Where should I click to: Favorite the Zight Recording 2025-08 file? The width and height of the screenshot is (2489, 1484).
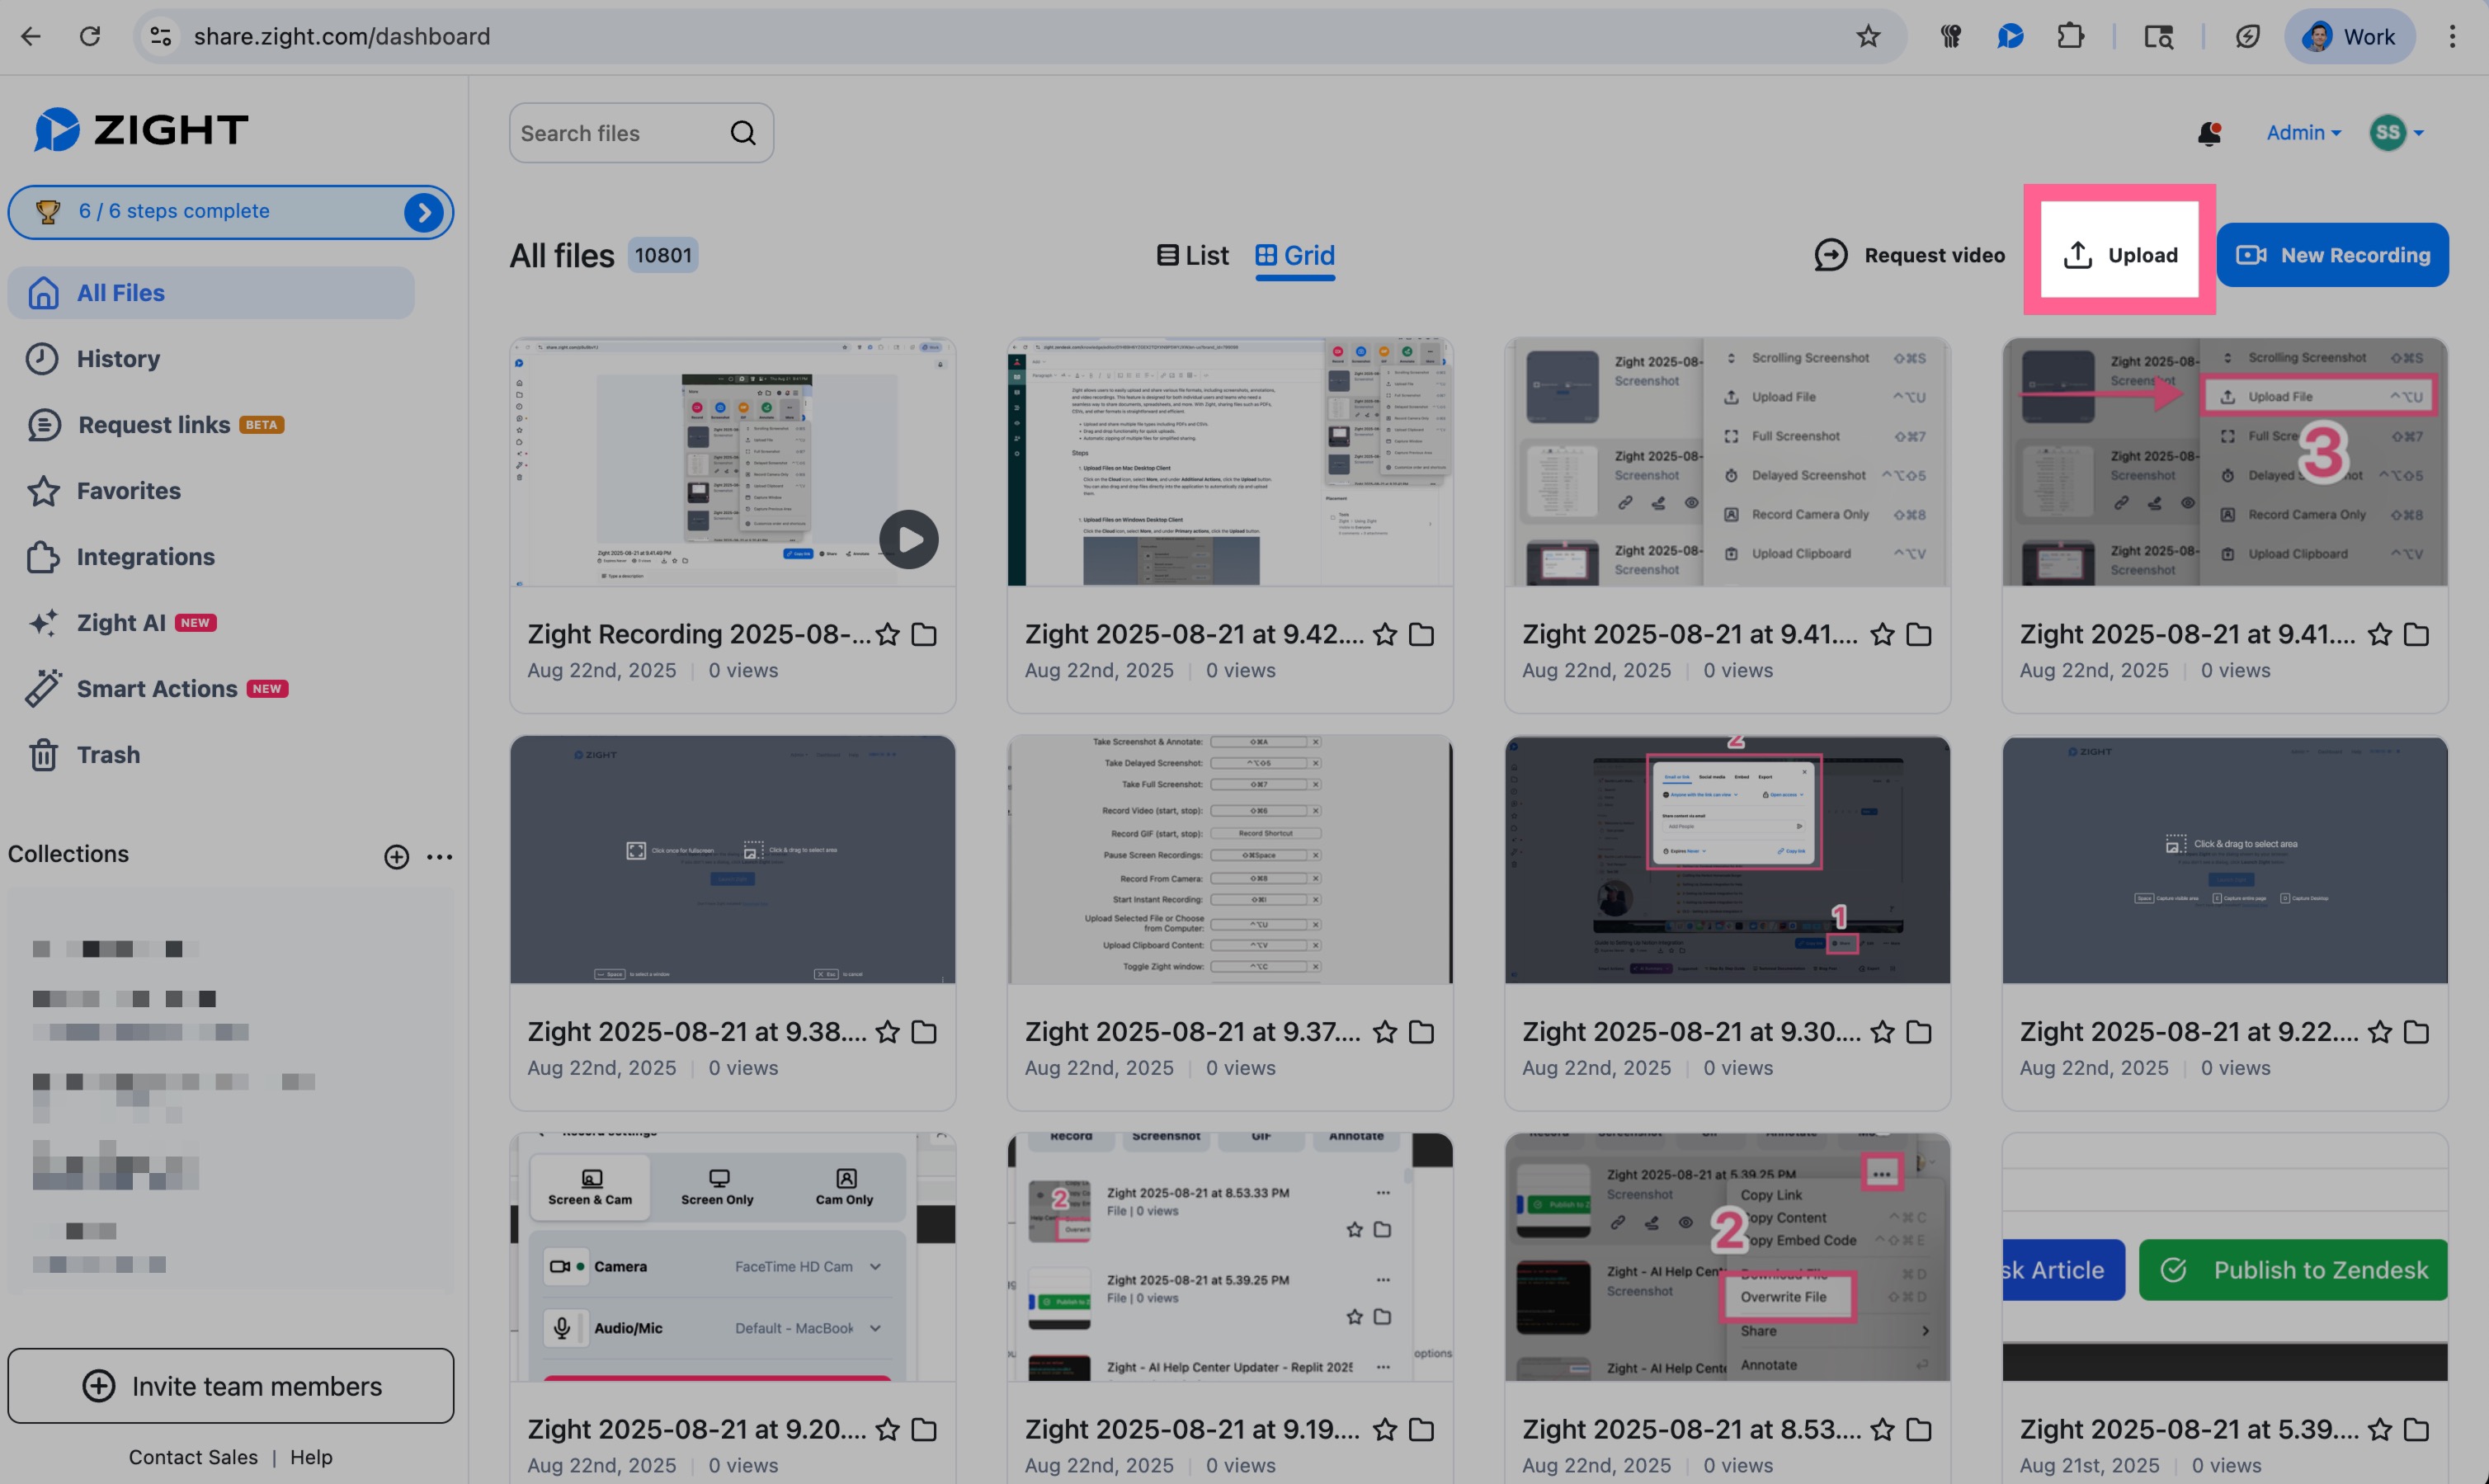click(887, 634)
